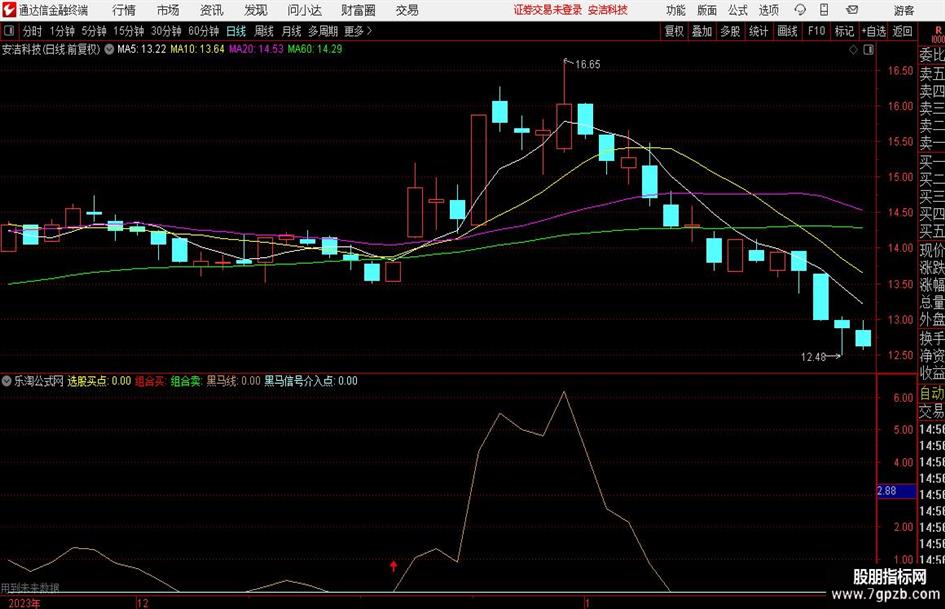The image size is (945, 609).
Task: Open the 市场 menu
Action: point(168,10)
